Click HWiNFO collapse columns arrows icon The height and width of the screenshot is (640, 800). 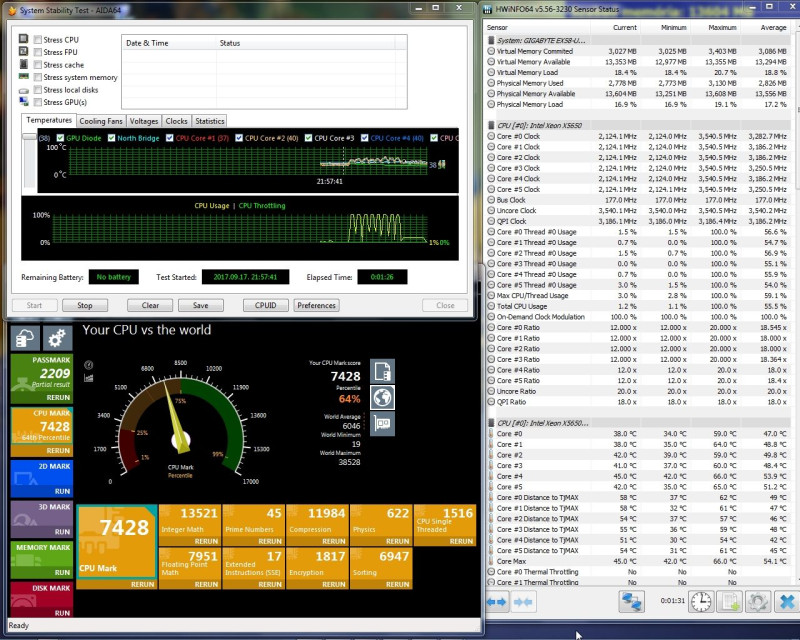[x=523, y=602]
